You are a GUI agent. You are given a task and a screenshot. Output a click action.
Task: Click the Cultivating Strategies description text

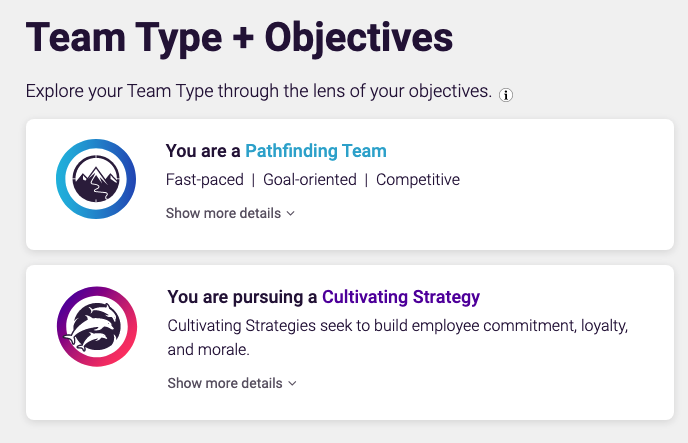[398, 337]
